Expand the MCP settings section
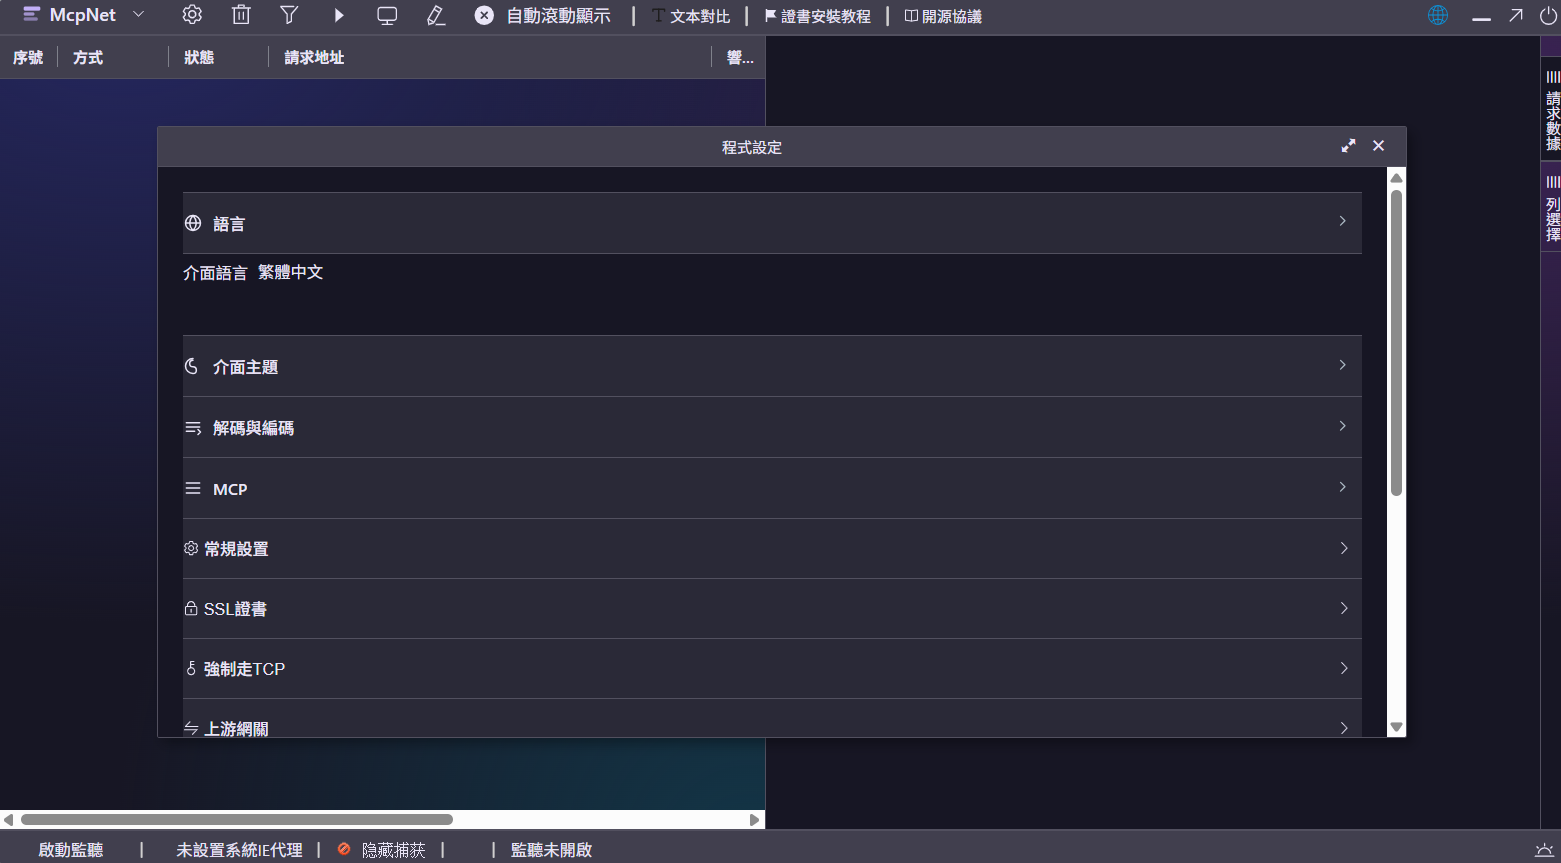Screen dimensions: 1561x863 pyautogui.click(x=772, y=488)
